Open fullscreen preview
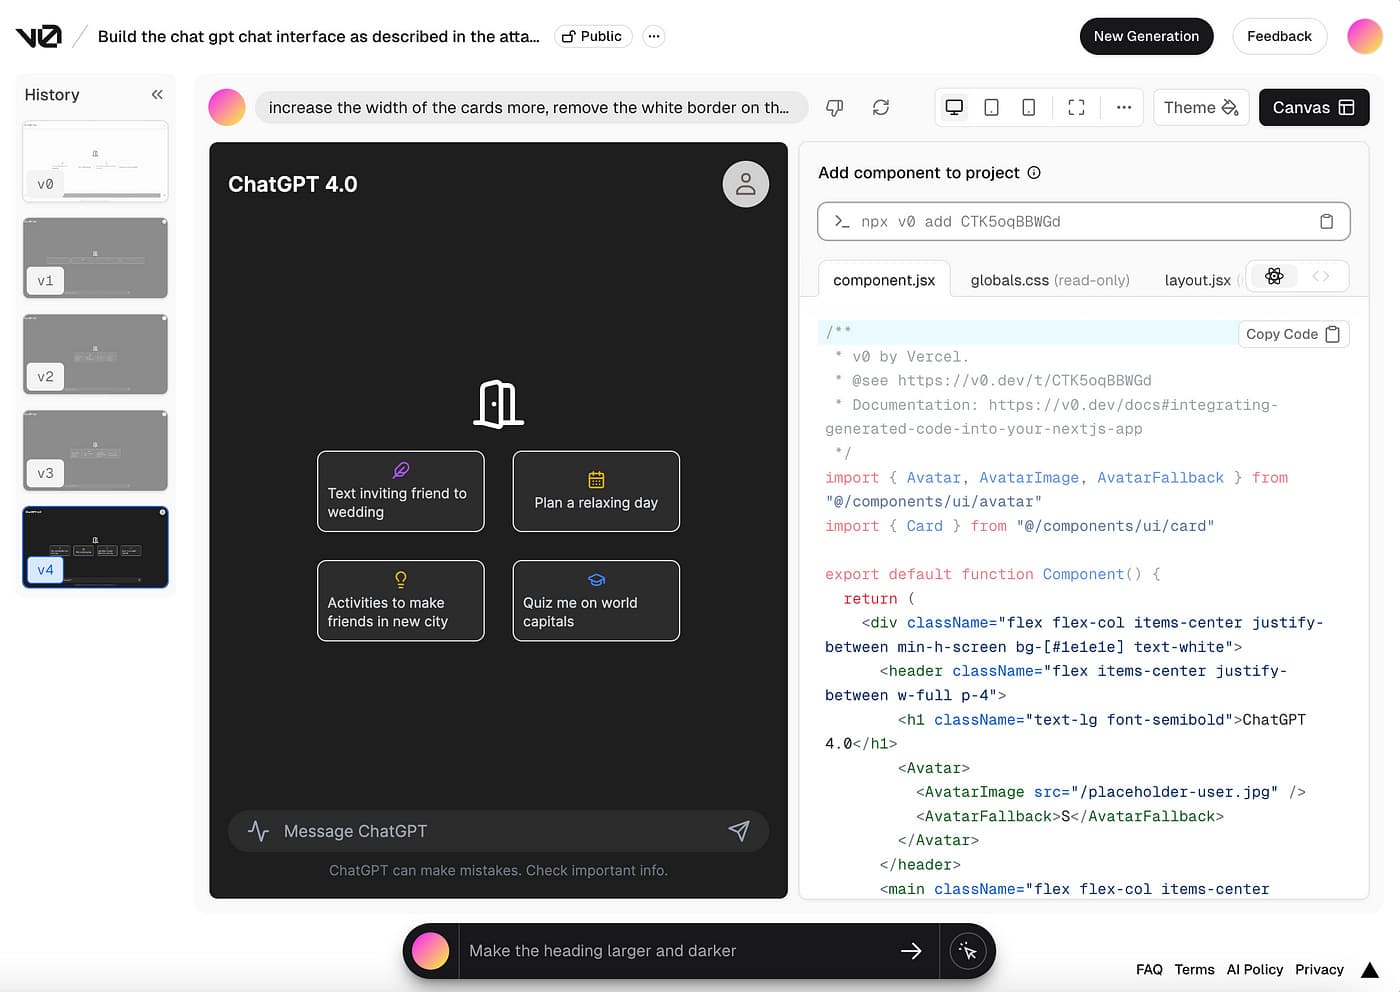1400x992 pixels. [x=1076, y=108]
